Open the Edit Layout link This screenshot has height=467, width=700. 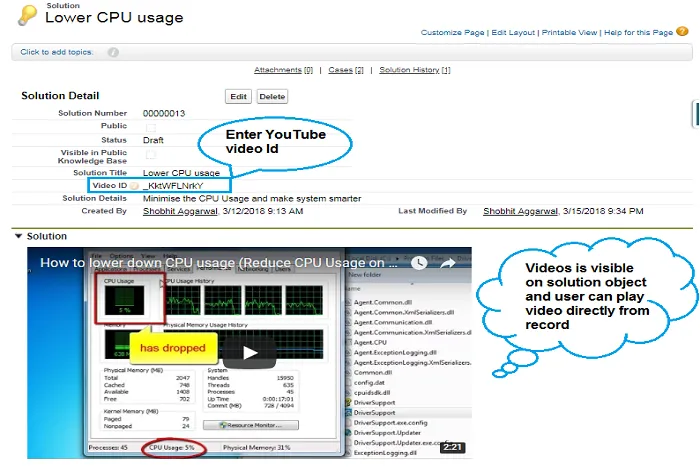[513, 33]
